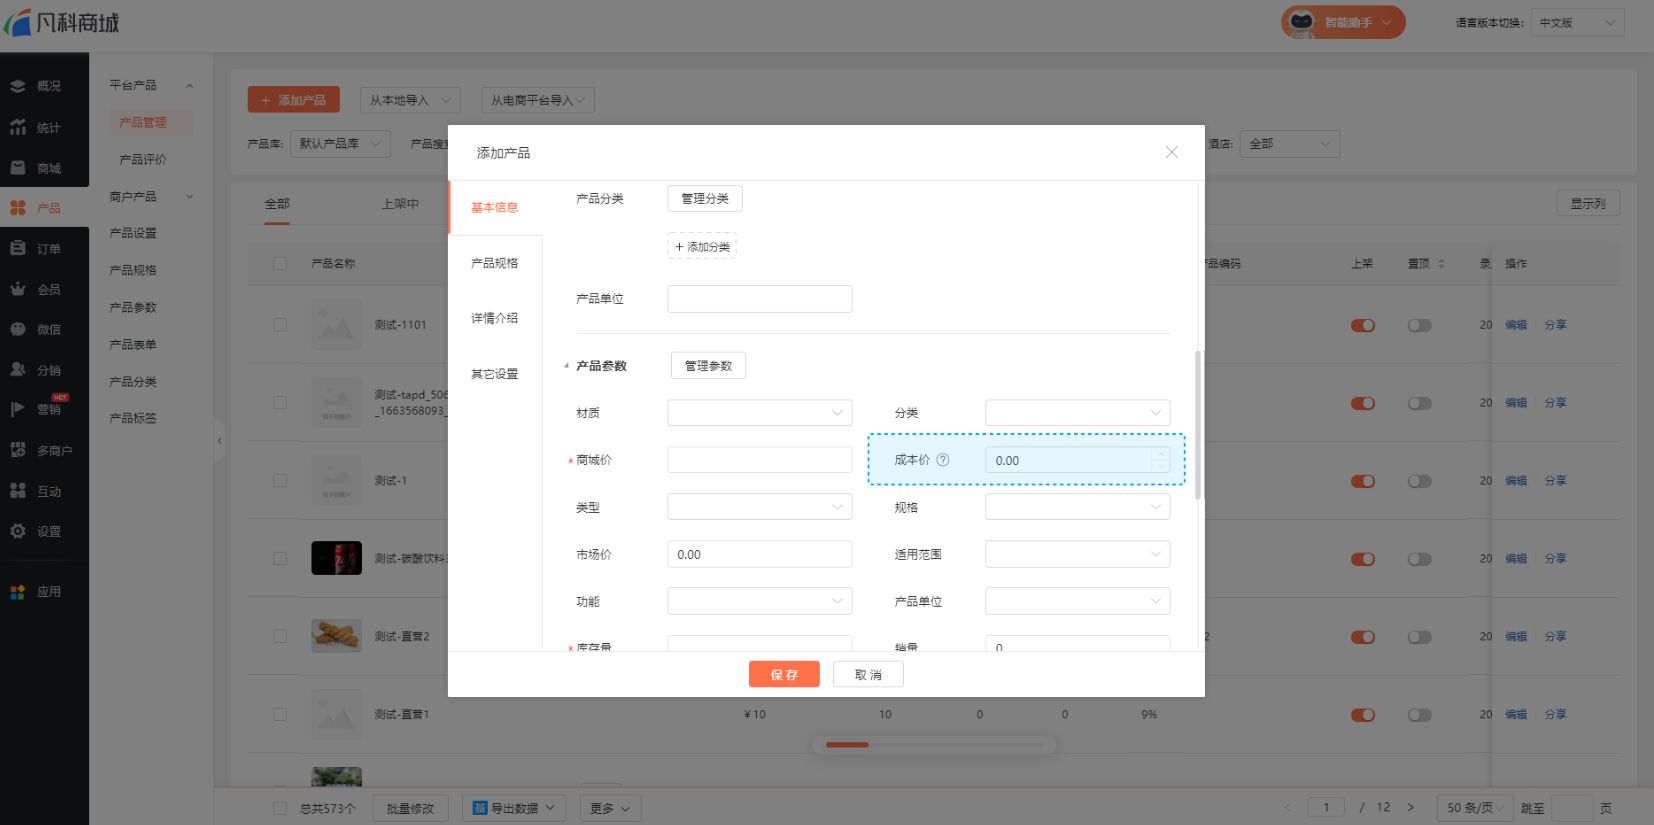This screenshot has width=1654, height=825.
Task: Toggle 上架 switch for 测试-1 row
Action: click(x=1363, y=481)
